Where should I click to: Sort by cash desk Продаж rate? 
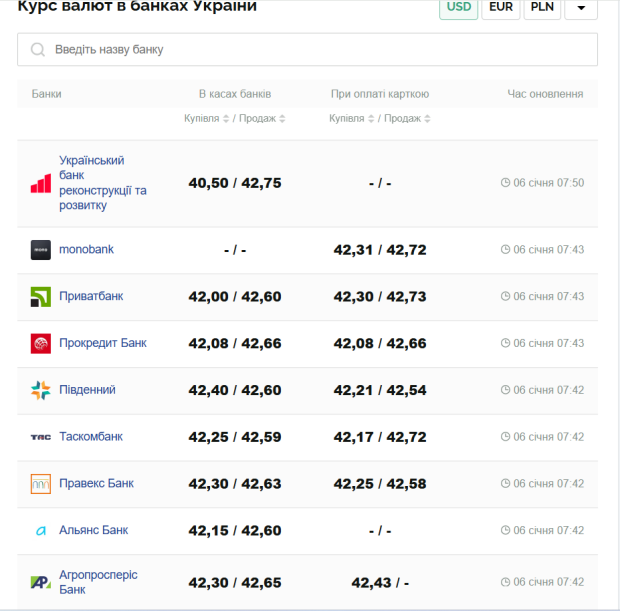click(x=262, y=119)
